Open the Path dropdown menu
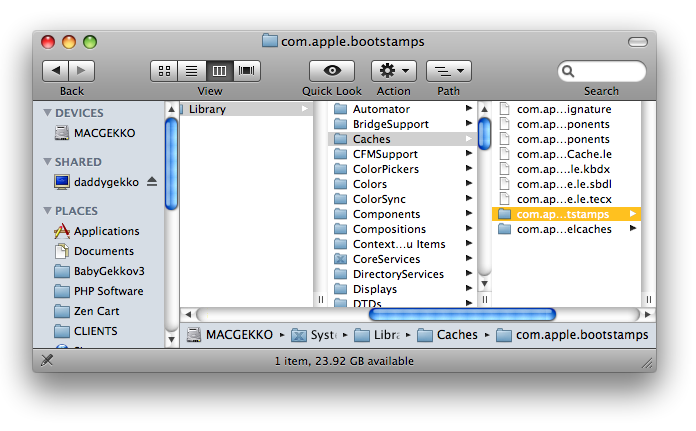The height and width of the screenshot is (431, 696). tap(449, 71)
